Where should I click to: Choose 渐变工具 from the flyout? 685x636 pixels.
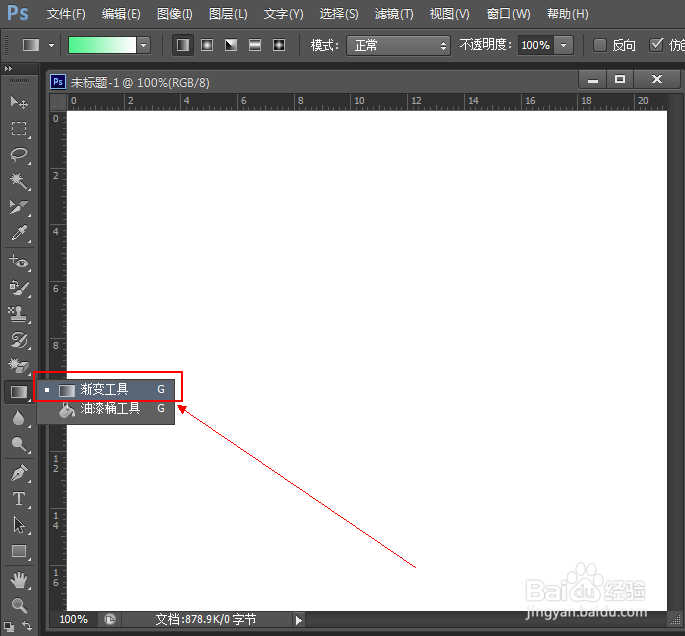coord(106,390)
